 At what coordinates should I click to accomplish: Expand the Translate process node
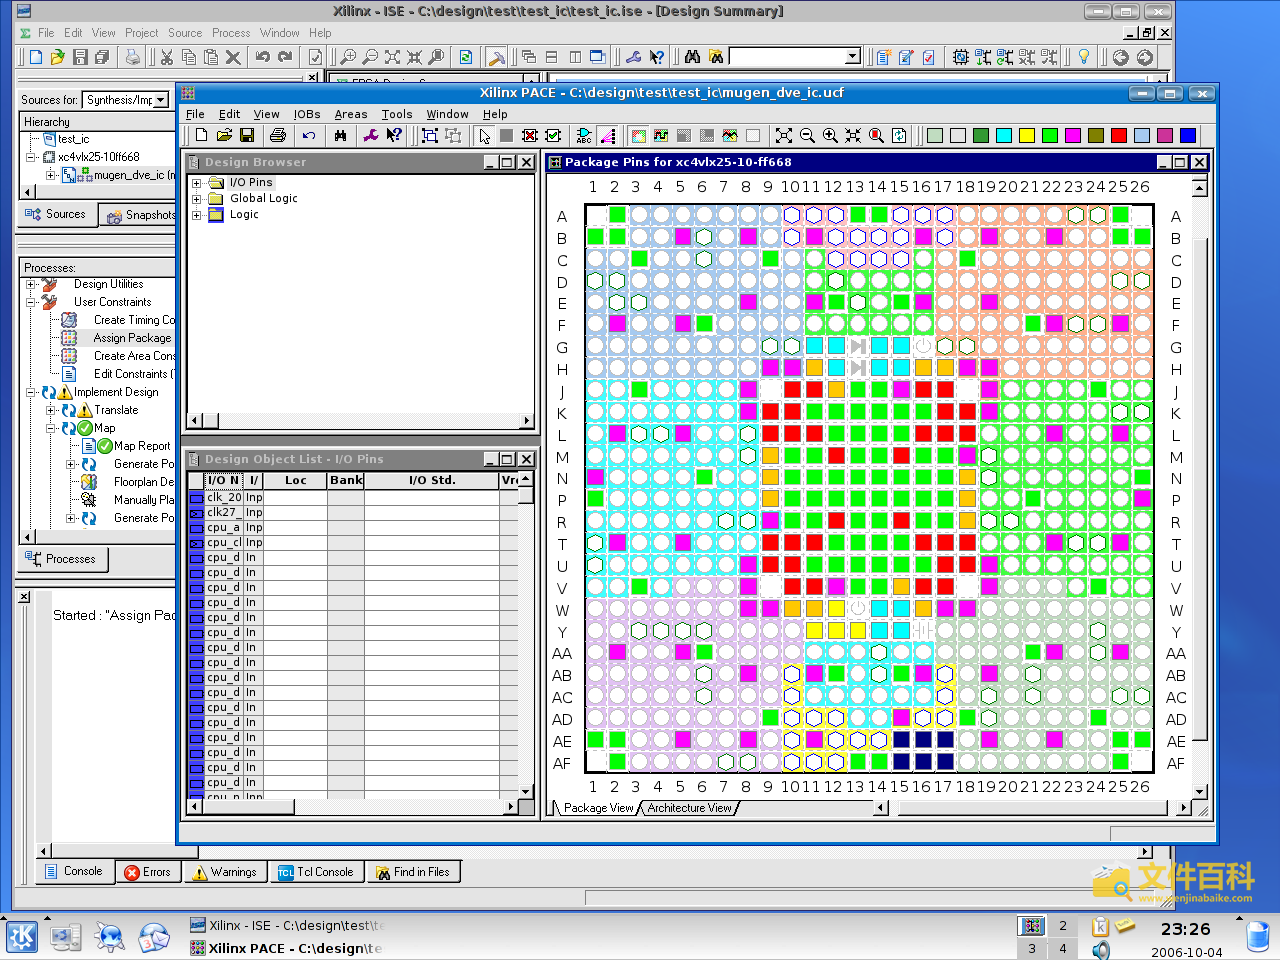pos(51,410)
